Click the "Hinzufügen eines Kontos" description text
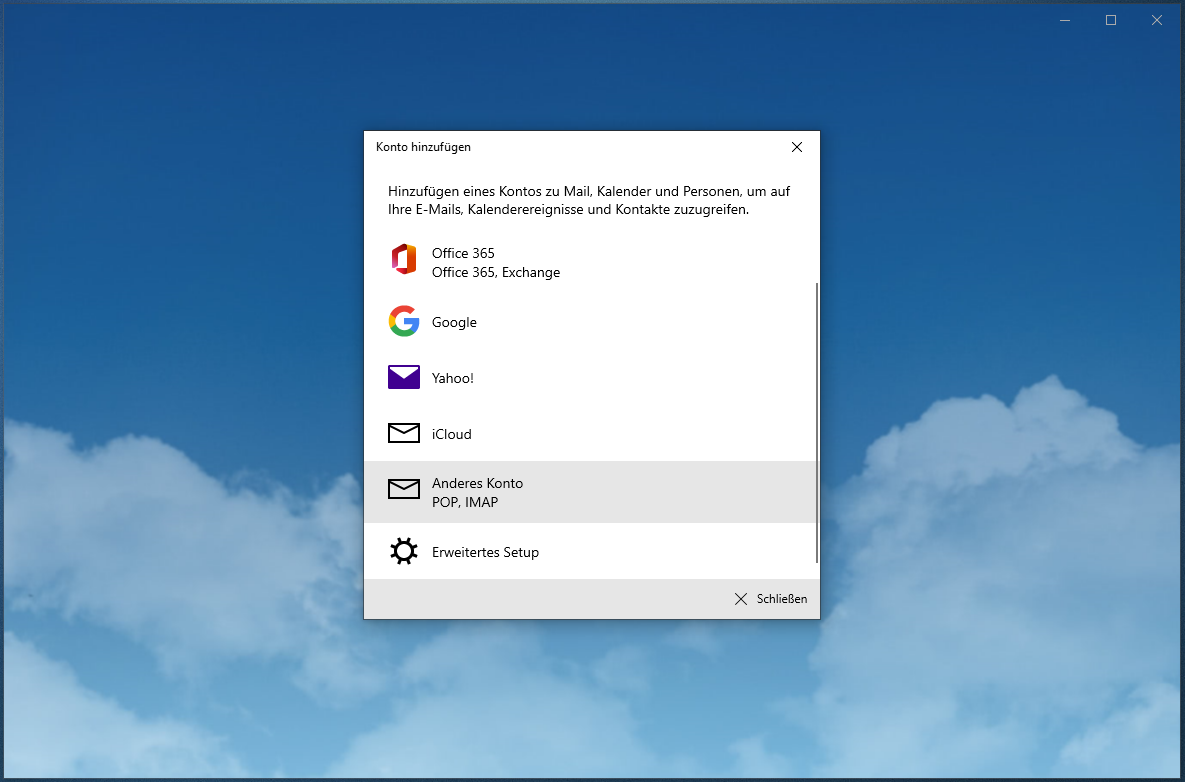This screenshot has width=1185, height=782. point(589,200)
